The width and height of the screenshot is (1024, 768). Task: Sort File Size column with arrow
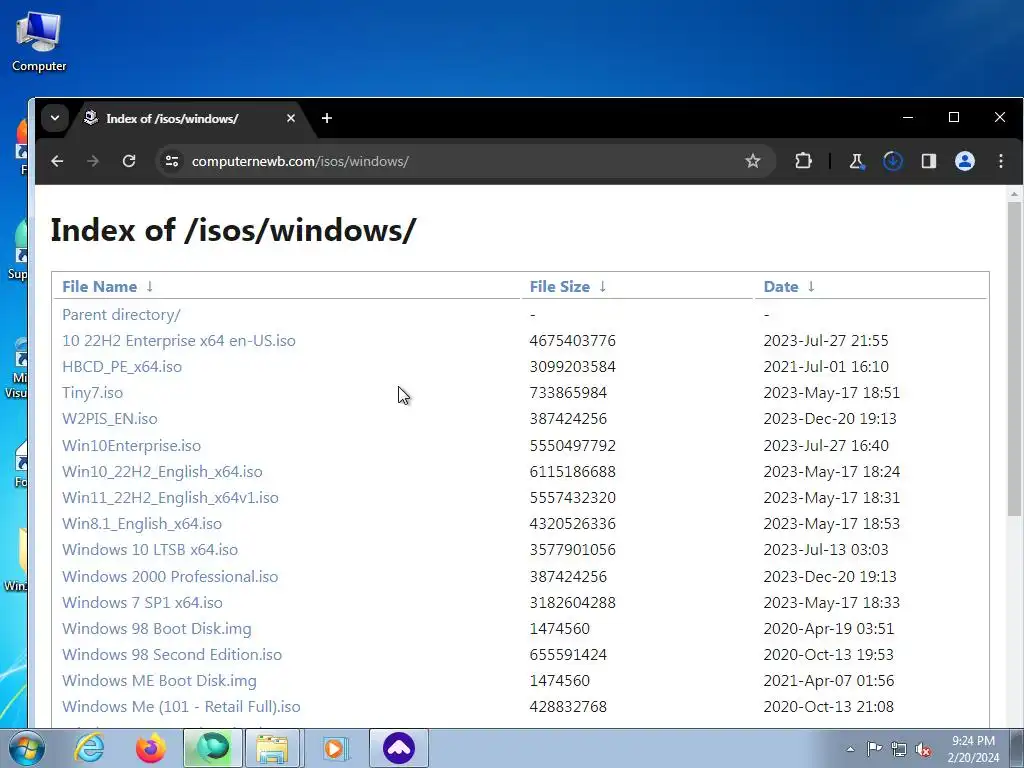(603, 287)
